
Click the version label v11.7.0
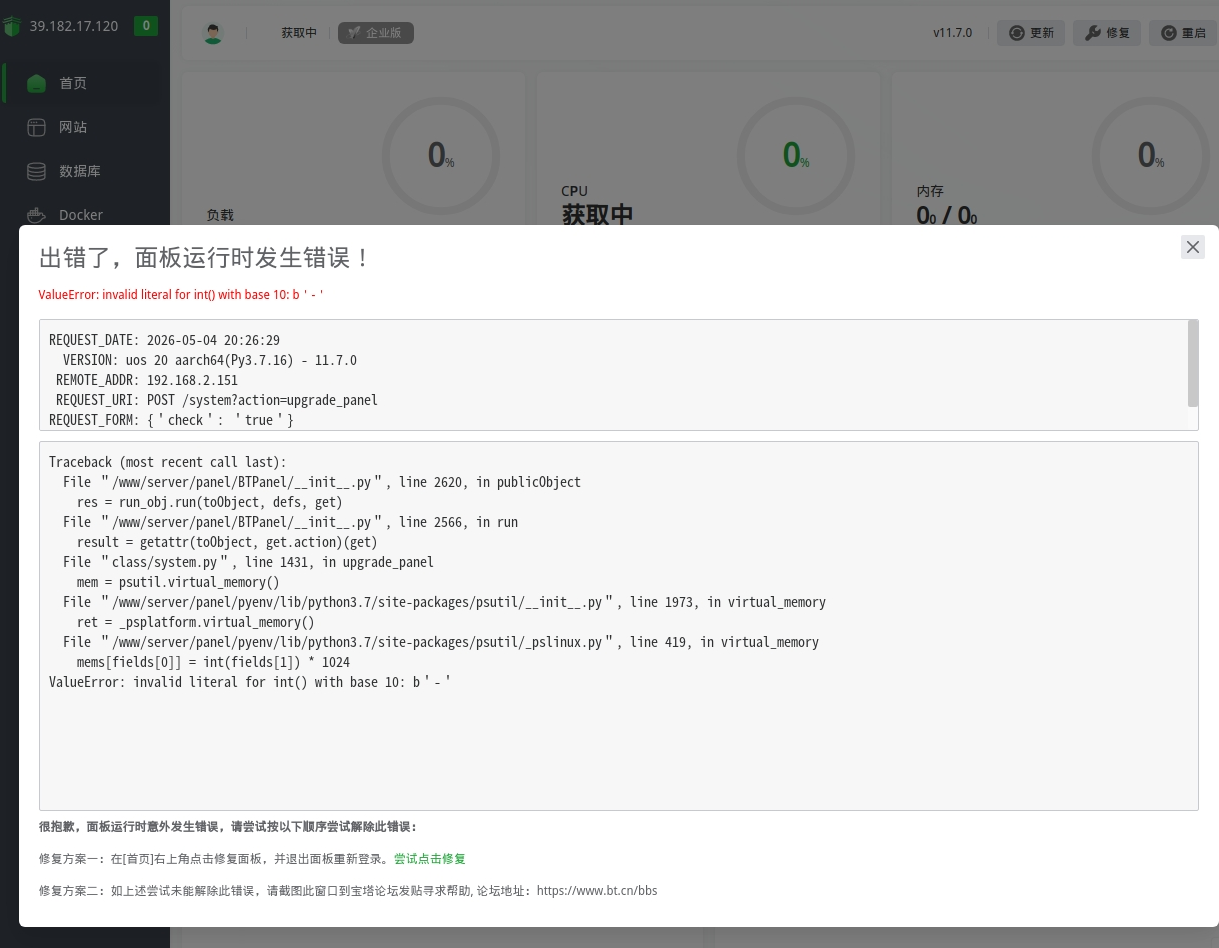[953, 33]
